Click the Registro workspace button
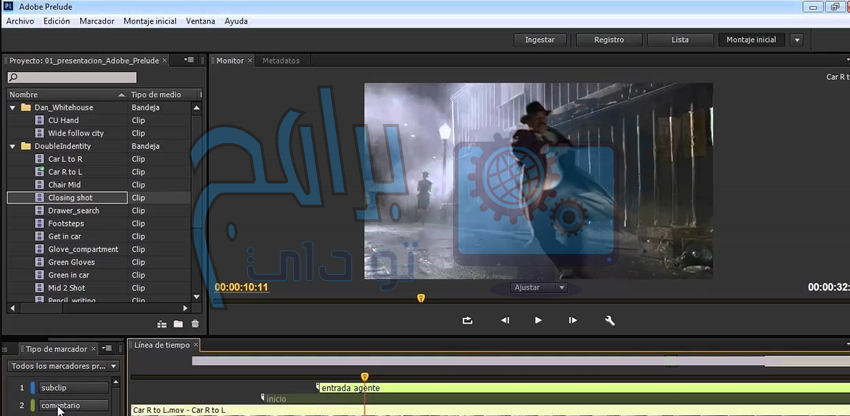 pos(609,40)
